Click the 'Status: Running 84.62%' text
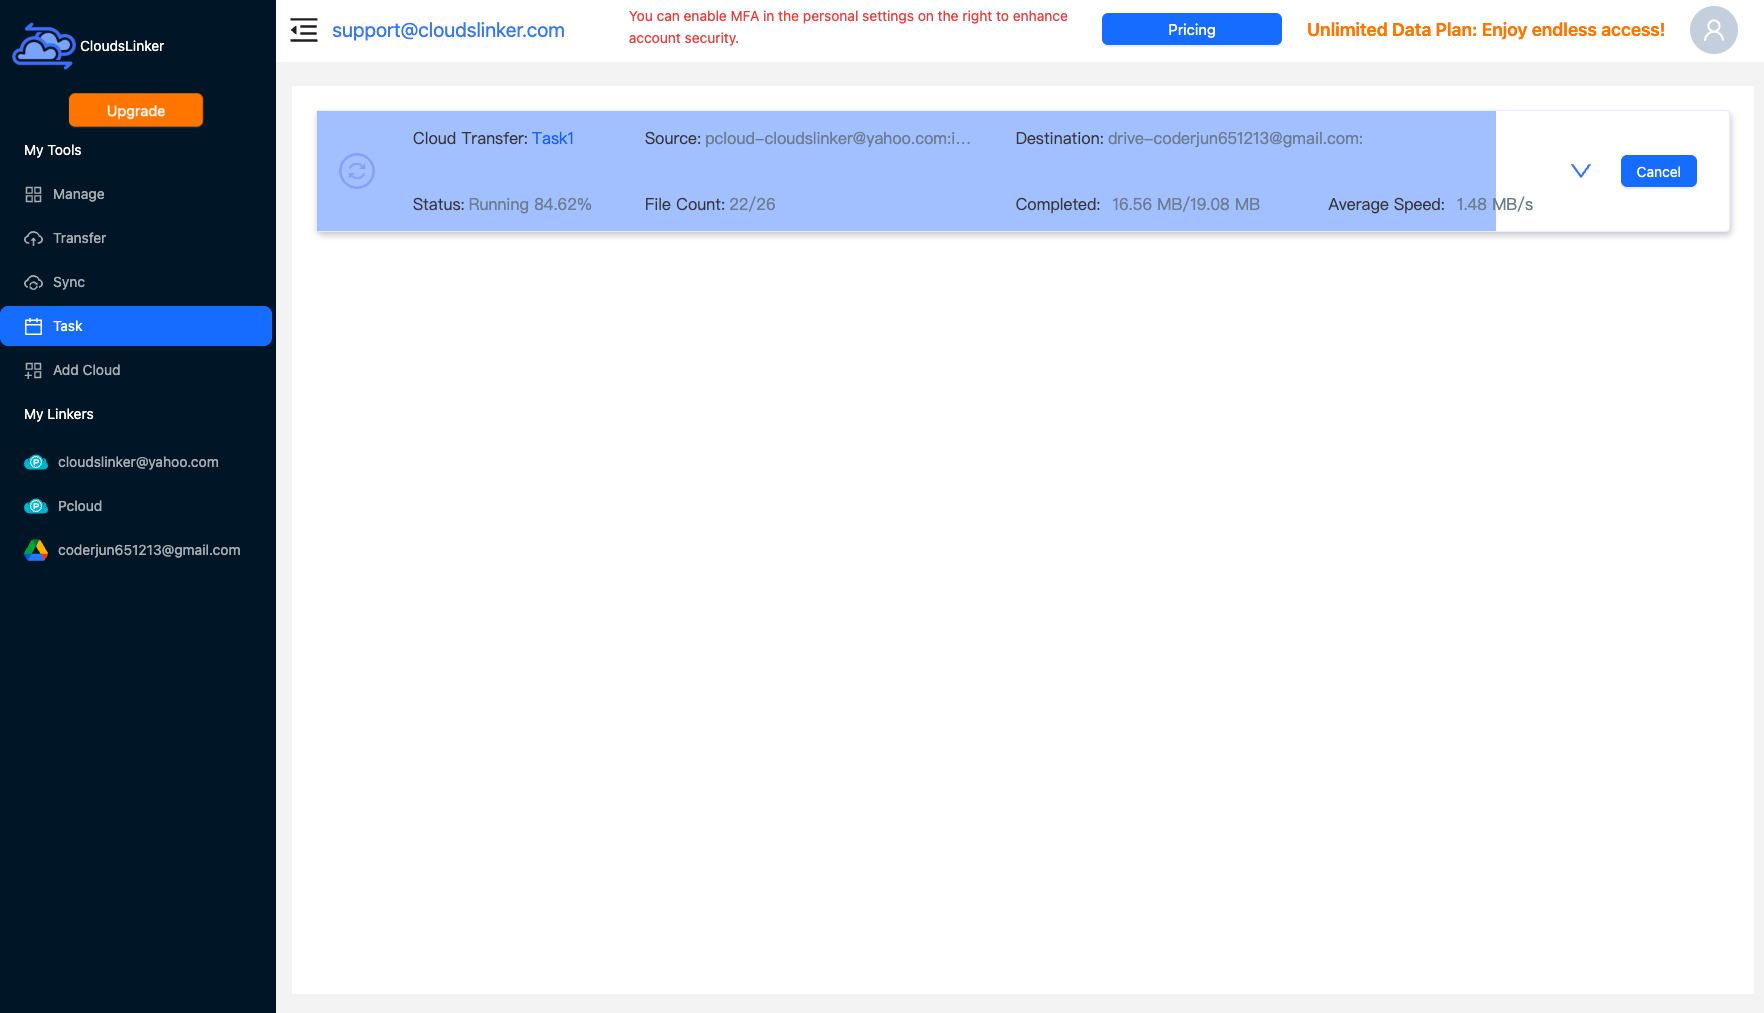This screenshot has height=1013, width=1764. tap(502, 204)
